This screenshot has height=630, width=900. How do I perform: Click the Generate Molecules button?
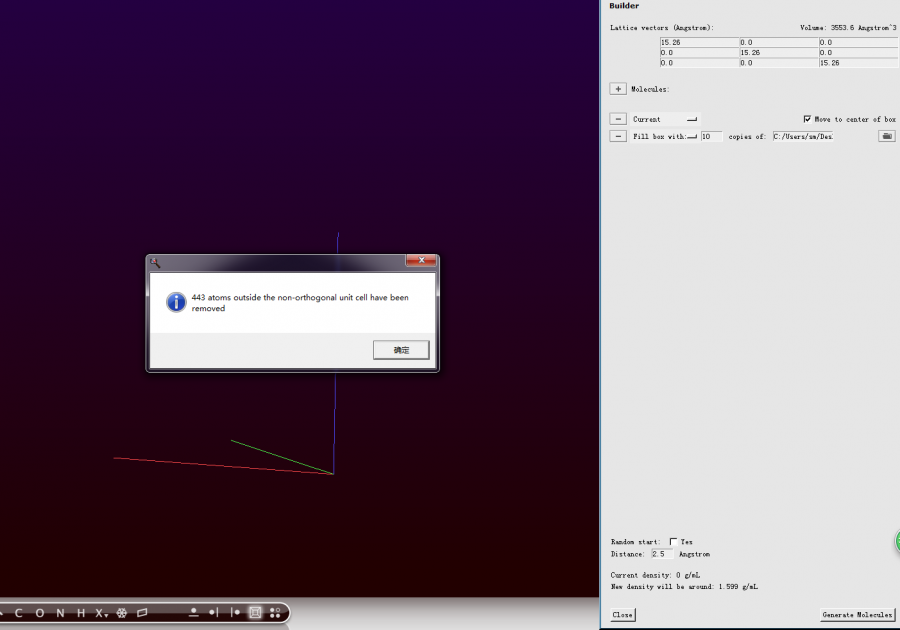click(858, 615)
